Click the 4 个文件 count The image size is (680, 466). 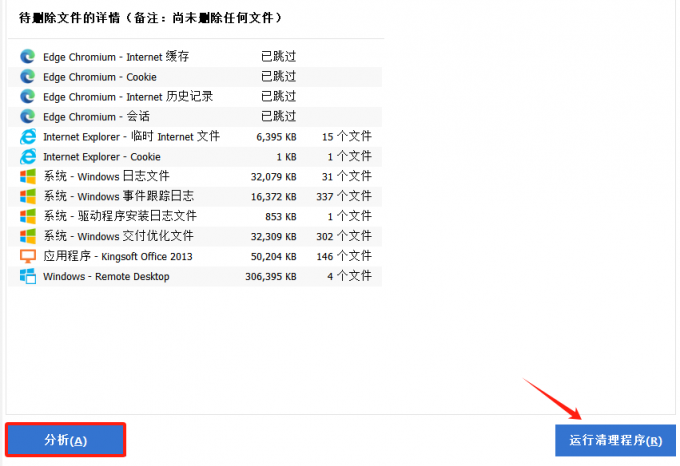coord(349,276)
